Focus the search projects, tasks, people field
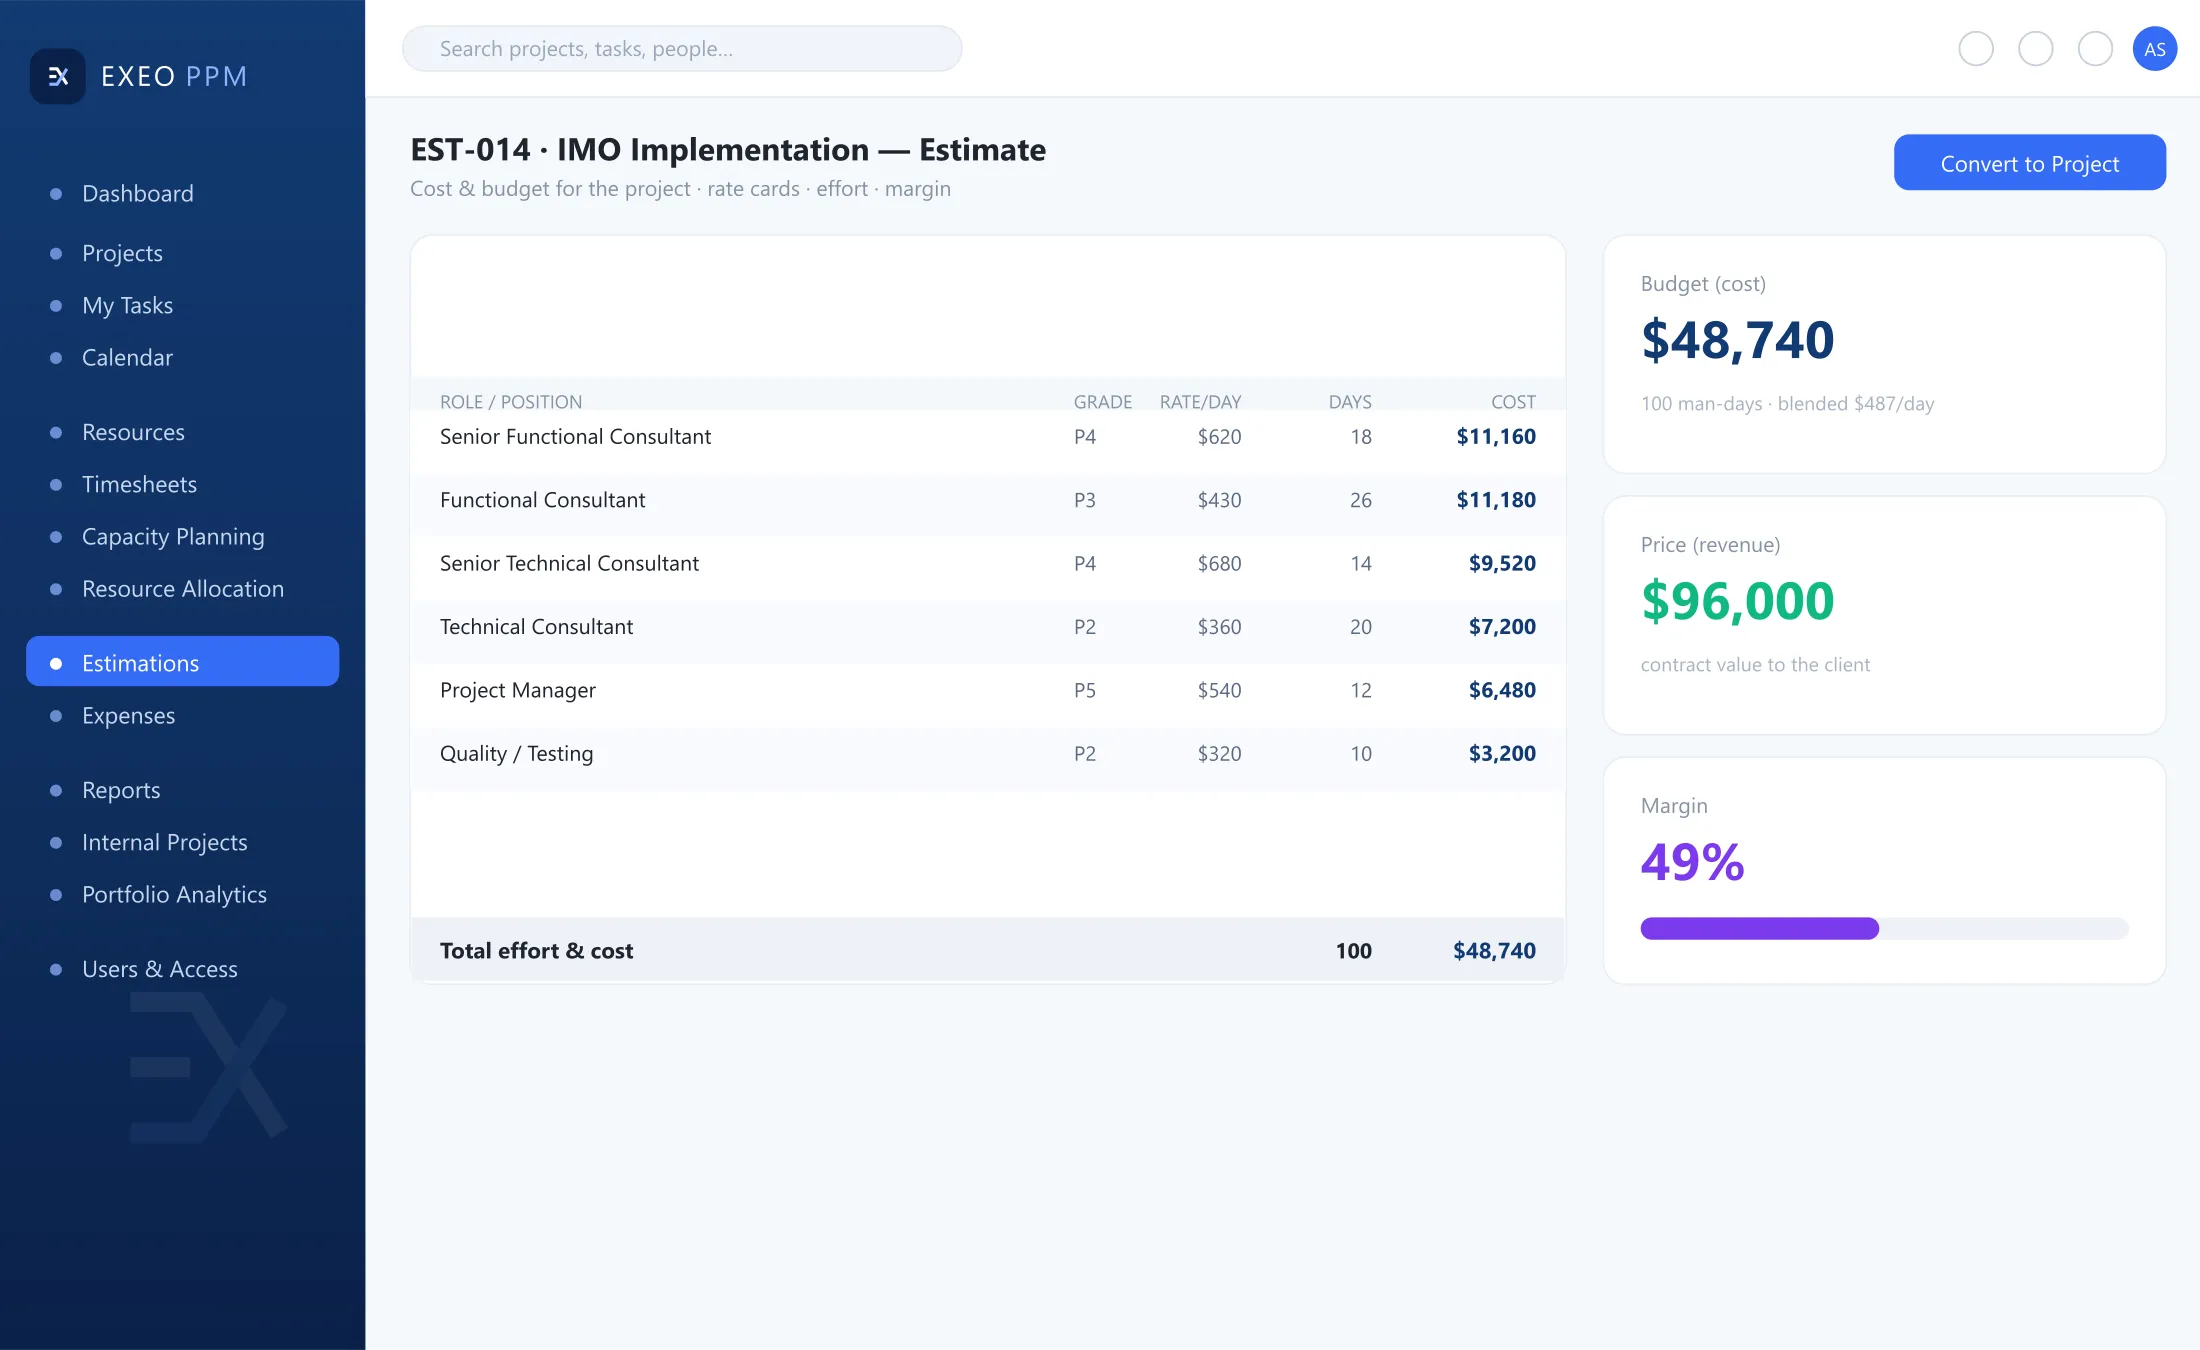 tap(682, 49)
